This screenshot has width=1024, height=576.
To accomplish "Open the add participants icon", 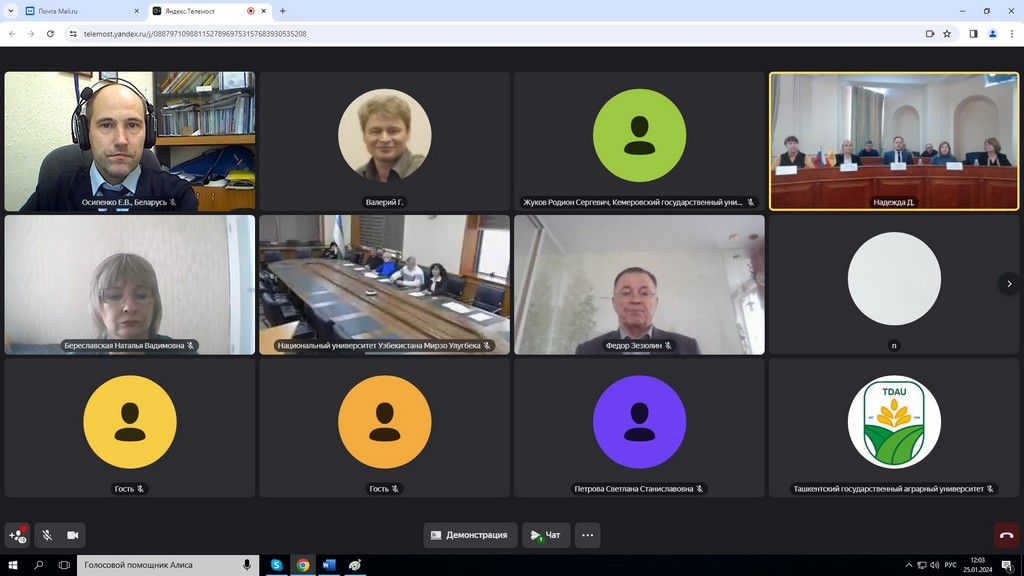I will coord(17,535).
